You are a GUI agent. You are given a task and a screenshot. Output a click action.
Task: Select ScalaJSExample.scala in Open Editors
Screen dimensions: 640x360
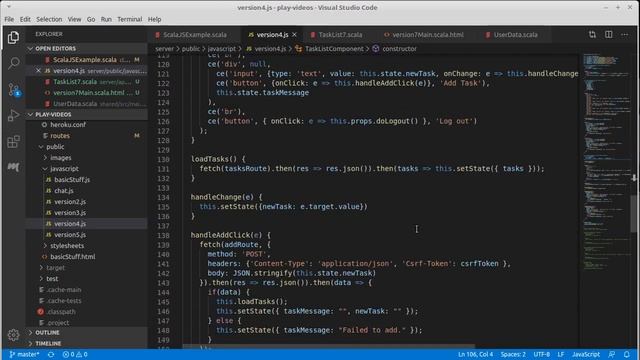[x=85, y=60]
